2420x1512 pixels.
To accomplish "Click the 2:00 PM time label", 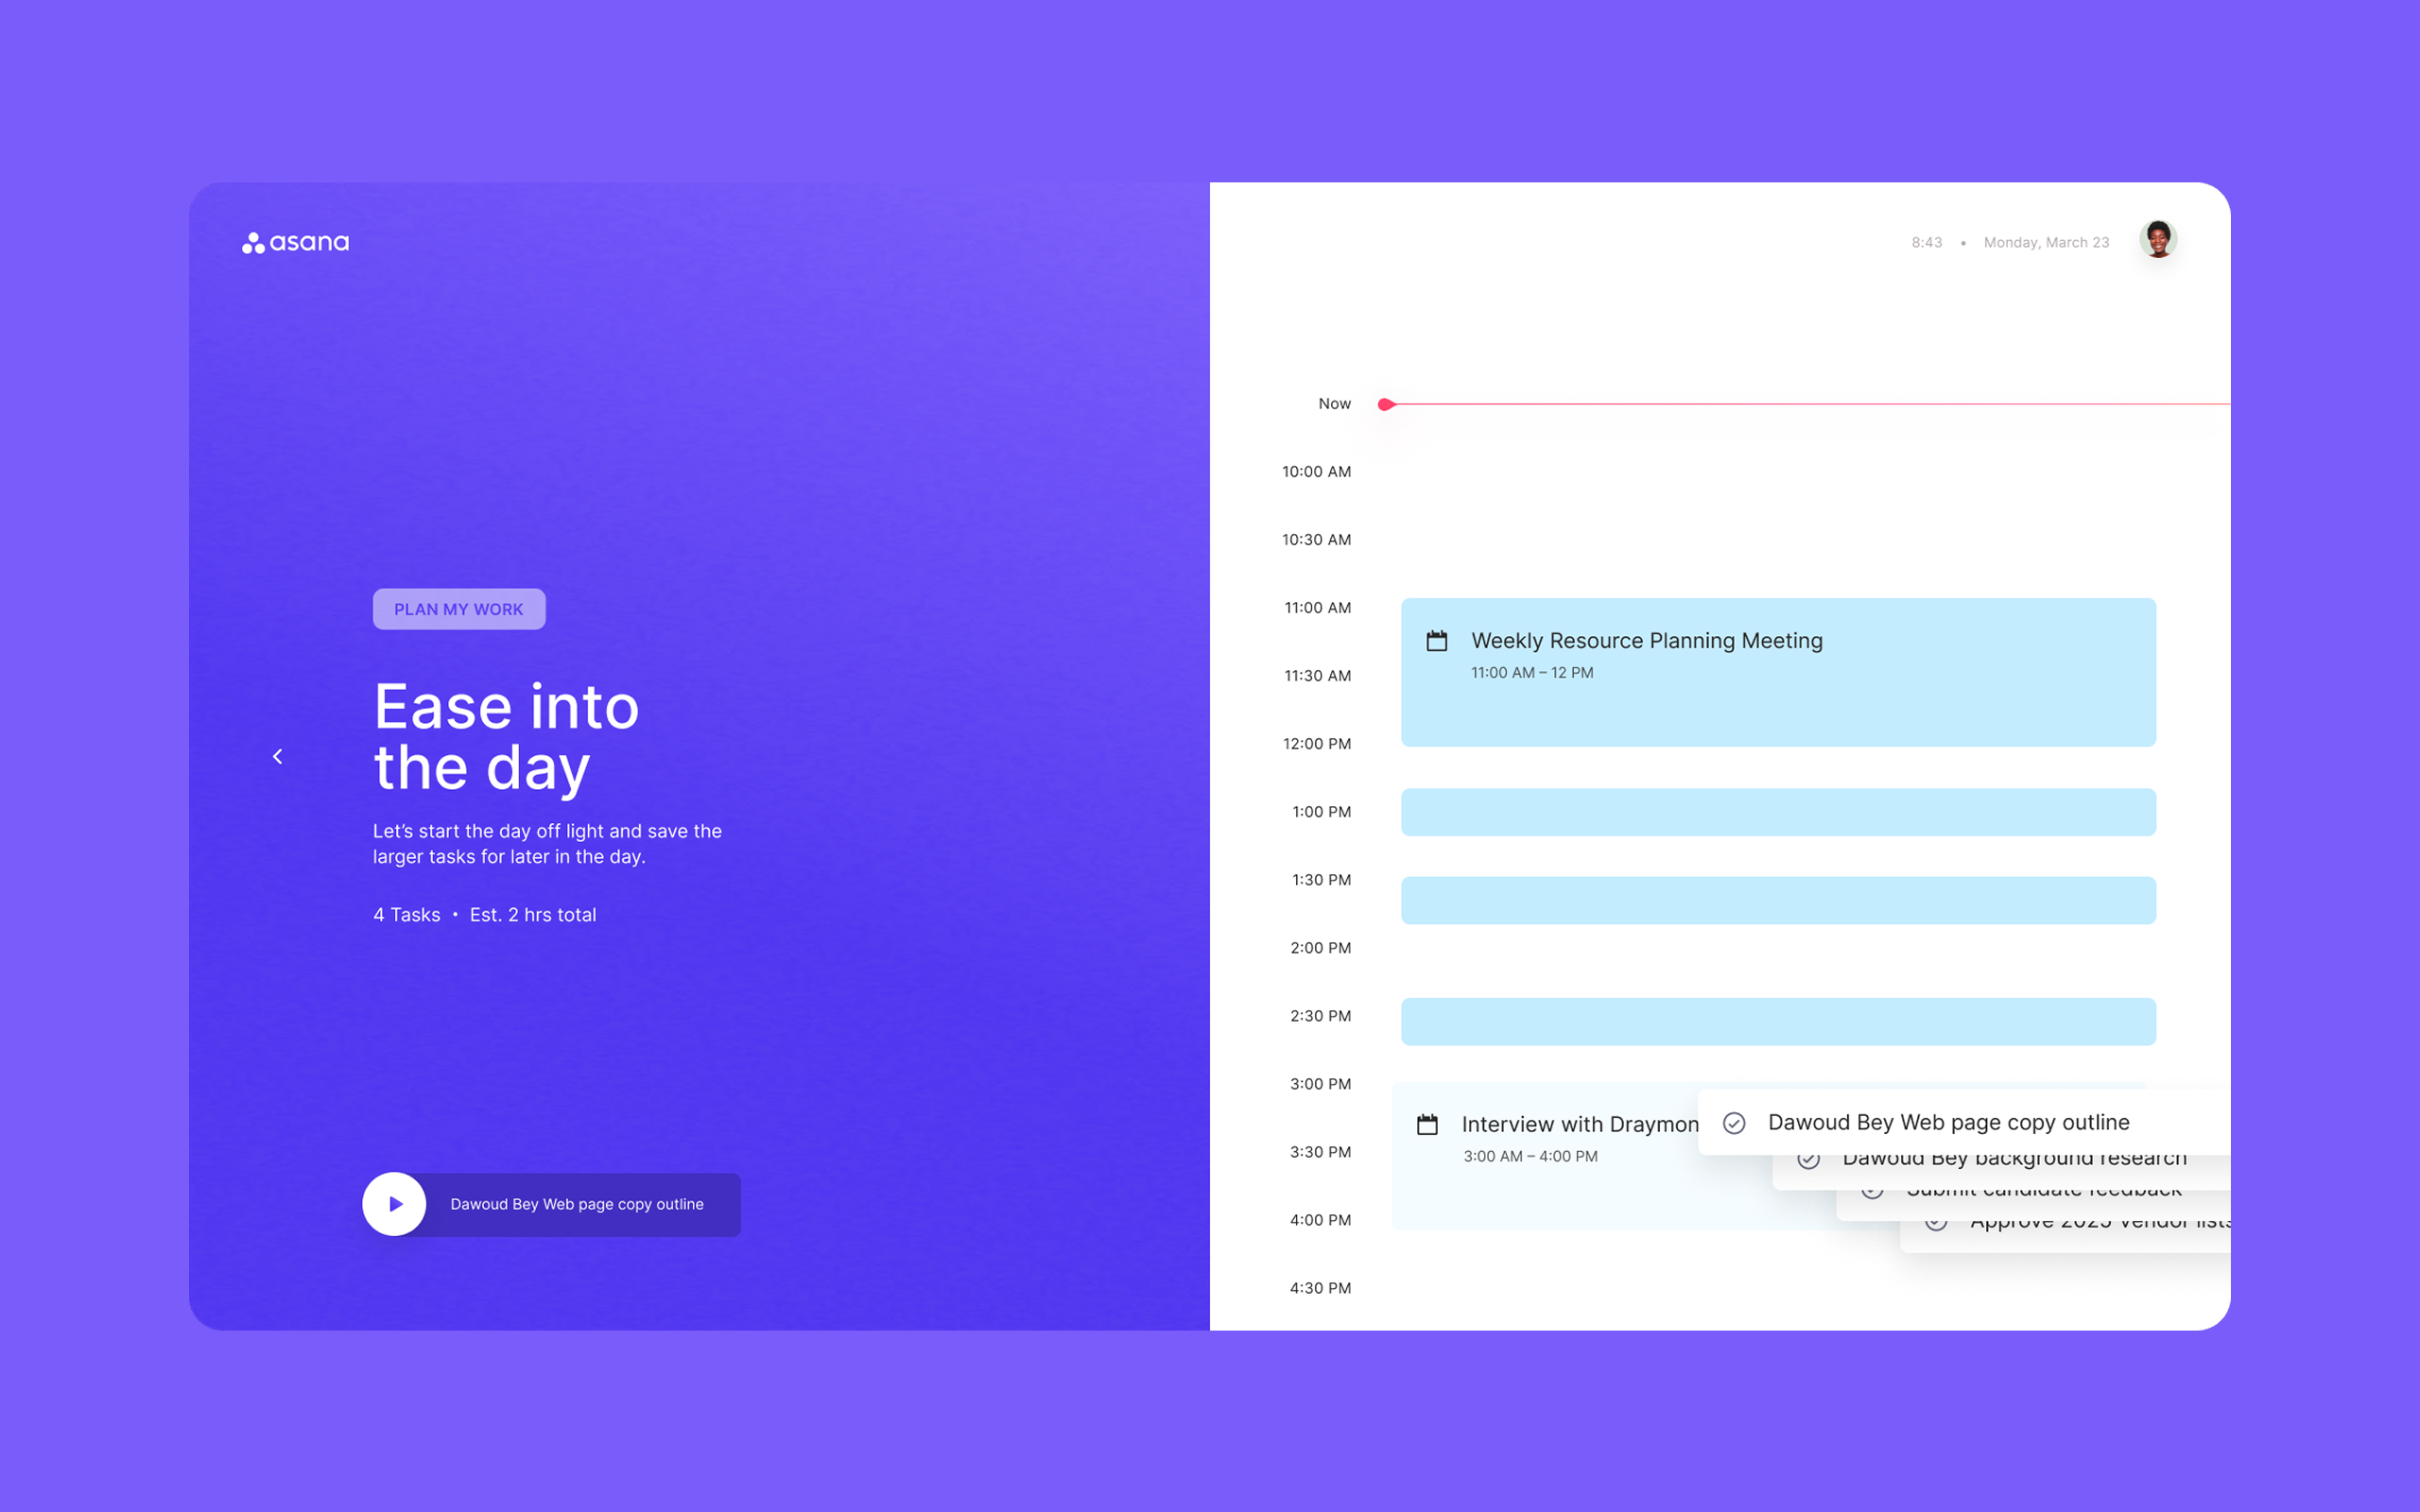I will click(x=1320, y=948).
